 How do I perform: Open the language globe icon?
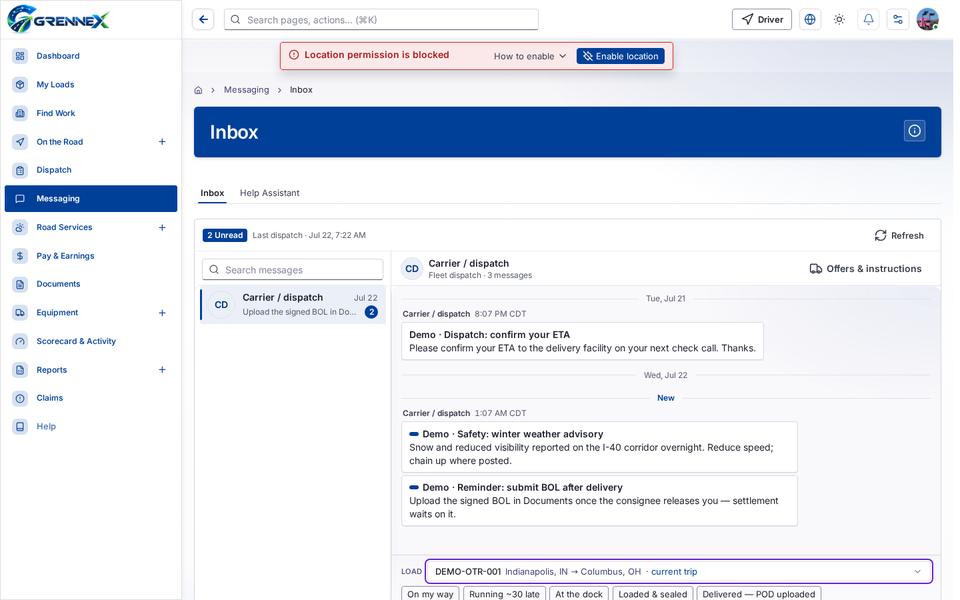[810, 20]
